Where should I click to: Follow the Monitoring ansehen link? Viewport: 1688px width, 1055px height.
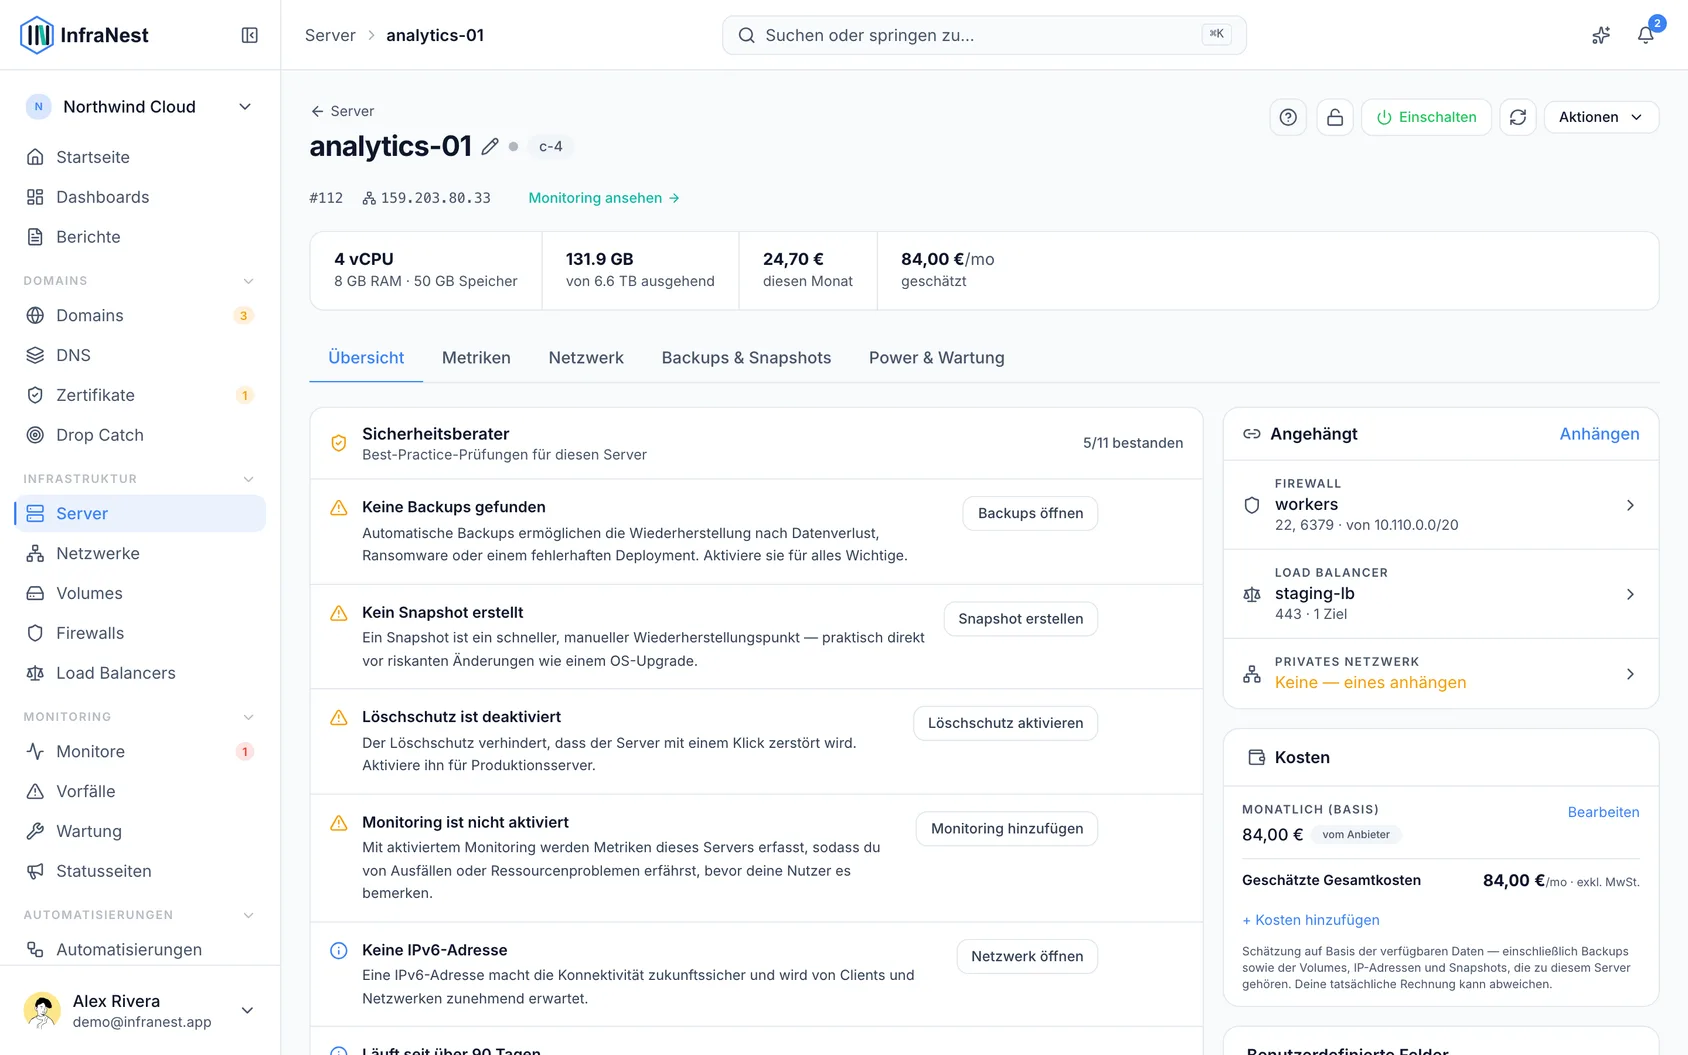604,198
